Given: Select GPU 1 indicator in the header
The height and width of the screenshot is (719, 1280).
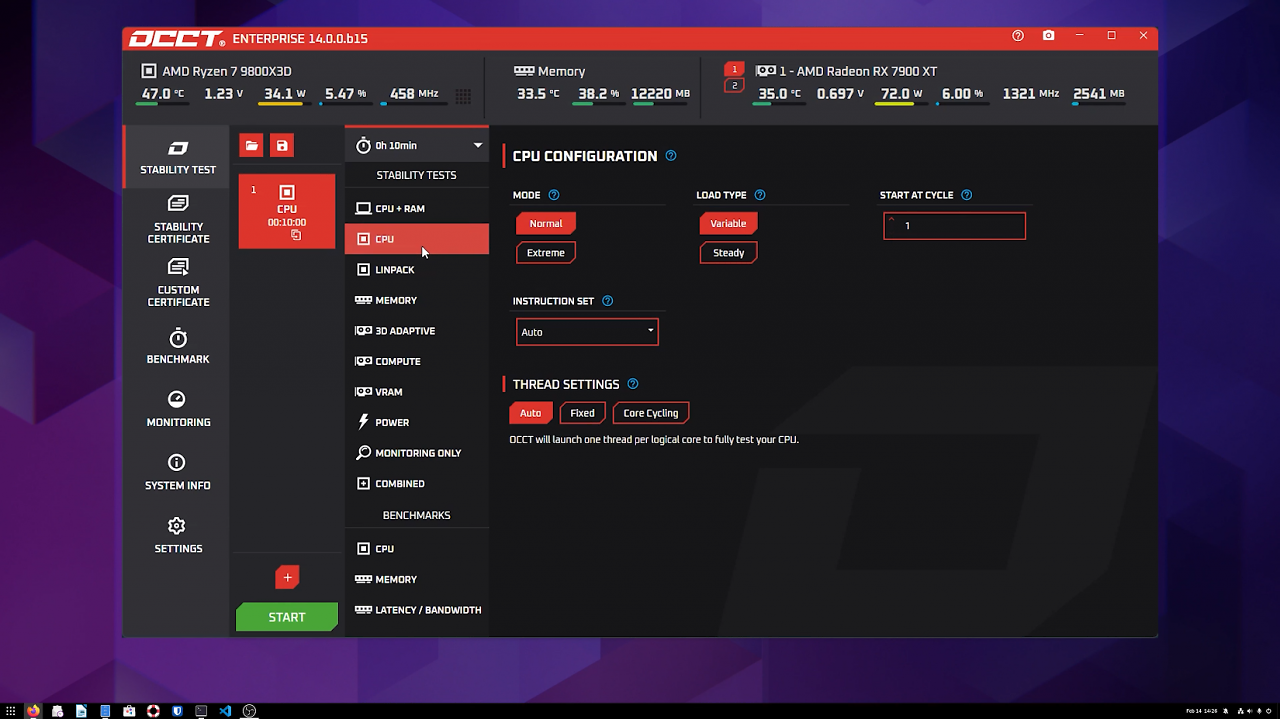Looking at the screenshot, I should (735, 69).
